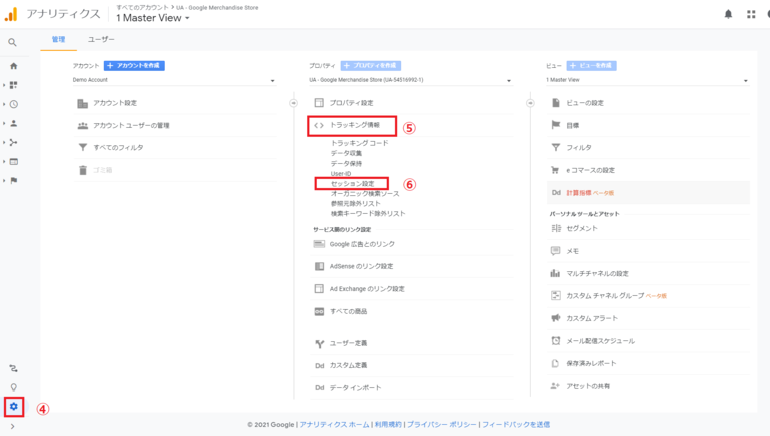The image size is (770, 436).
Task: Expand the left sidebar with bottom arrow
Action: click(x=13, y=427)
